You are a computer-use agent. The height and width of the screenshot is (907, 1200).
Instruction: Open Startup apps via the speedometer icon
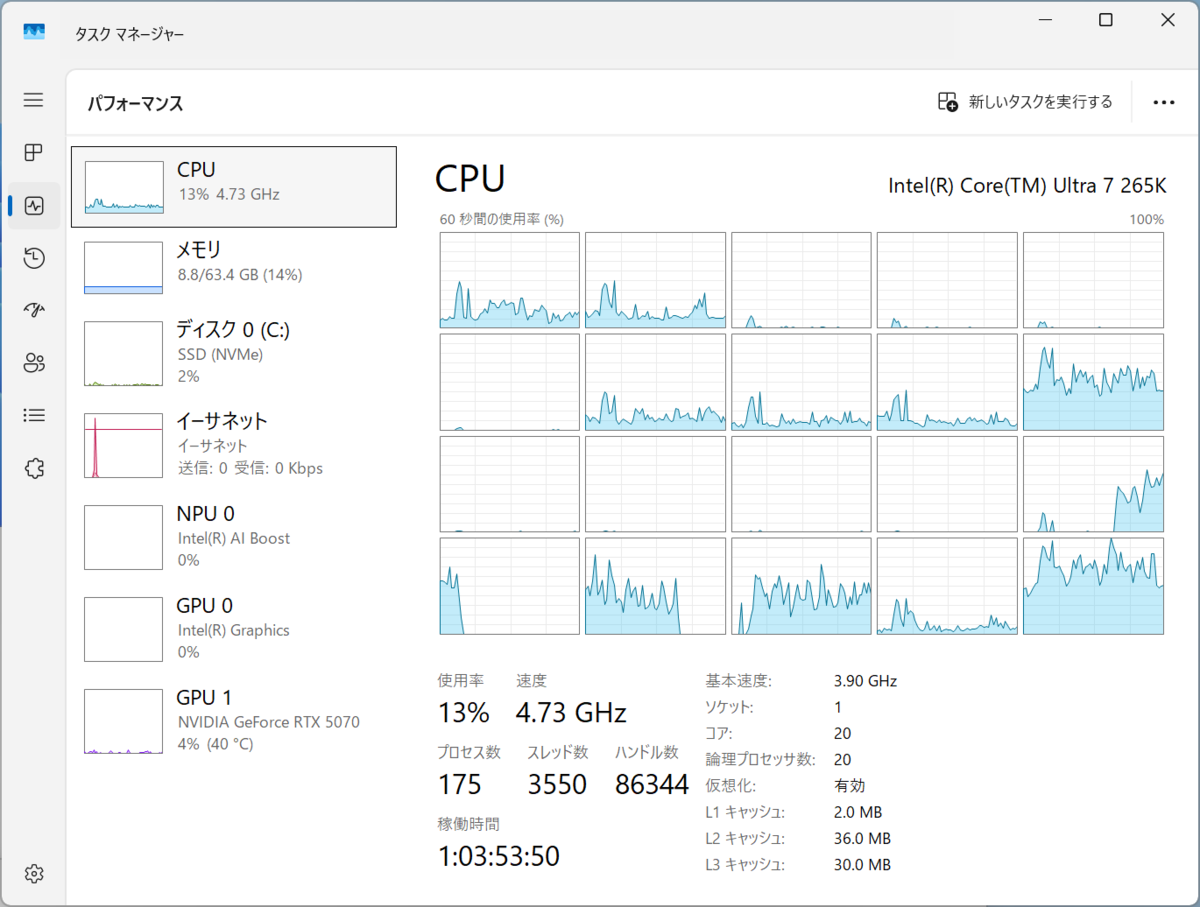(33, 310)
